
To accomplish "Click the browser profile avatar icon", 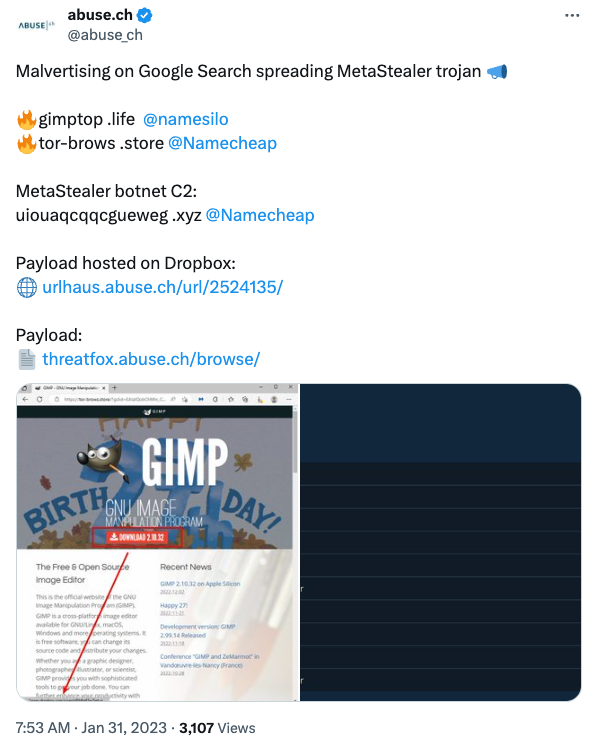I will tap(274, 400).
